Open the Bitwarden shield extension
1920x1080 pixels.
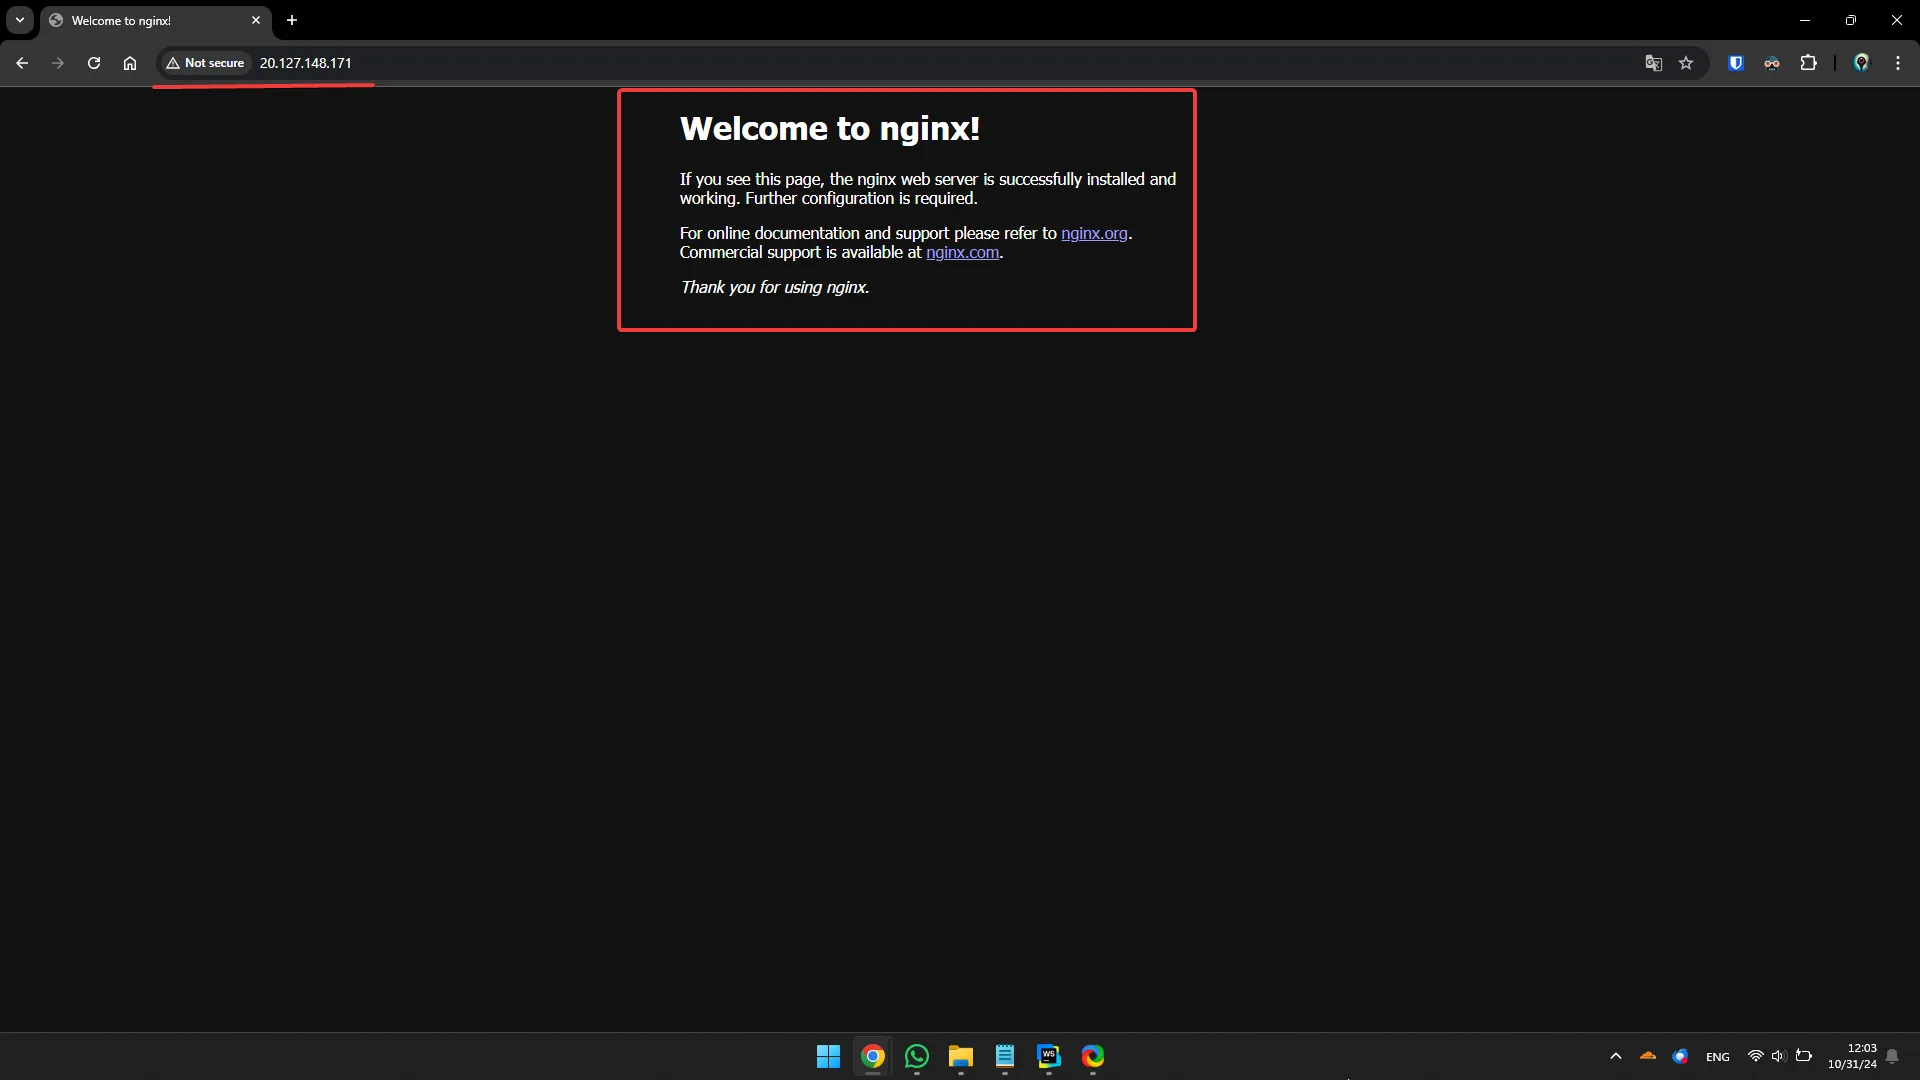(x=1736, y=63)
